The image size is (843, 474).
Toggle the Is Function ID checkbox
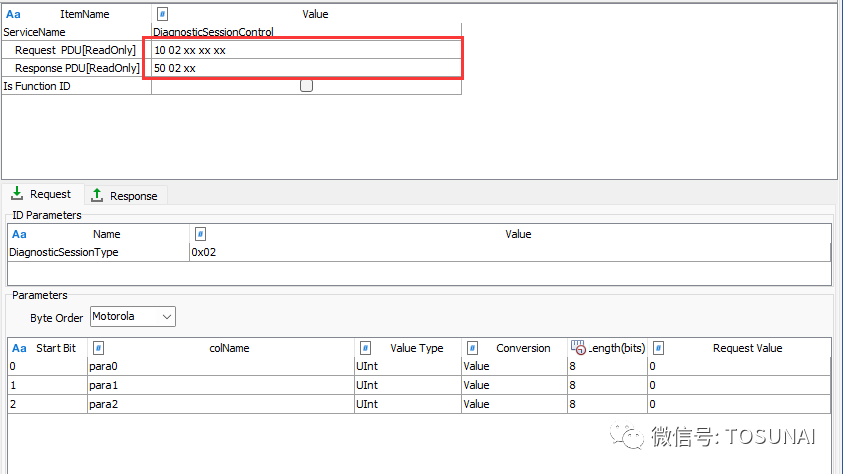point(306,85)
